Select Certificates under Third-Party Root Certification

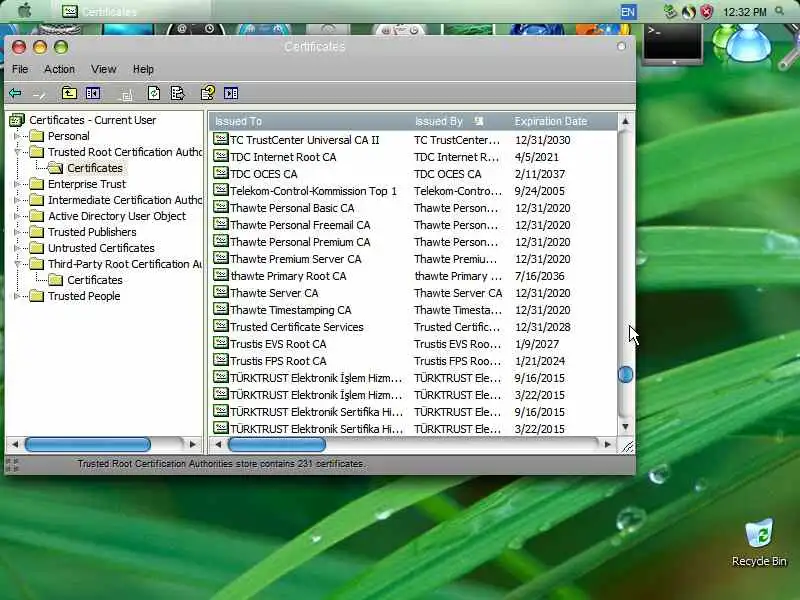click(95, 280)
